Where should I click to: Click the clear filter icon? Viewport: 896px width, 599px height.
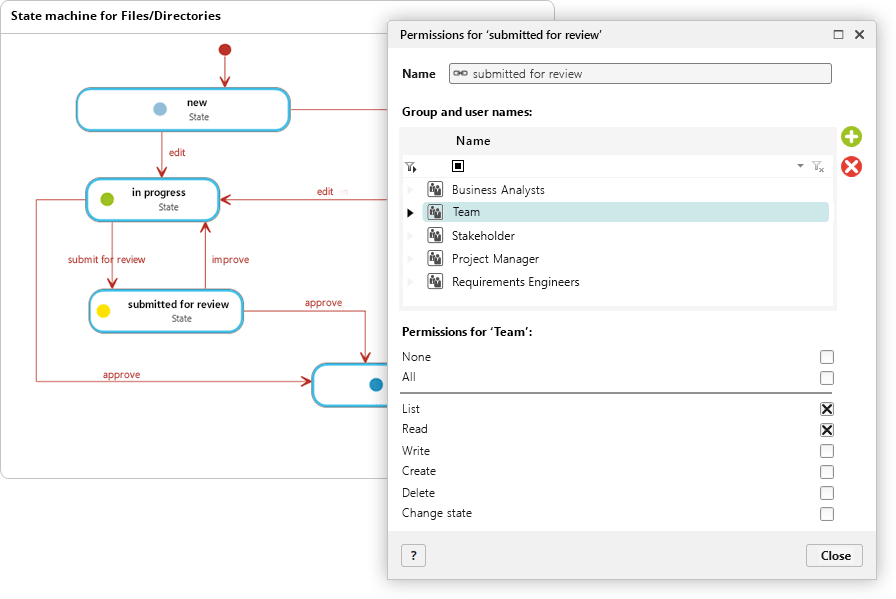[818, 166]
